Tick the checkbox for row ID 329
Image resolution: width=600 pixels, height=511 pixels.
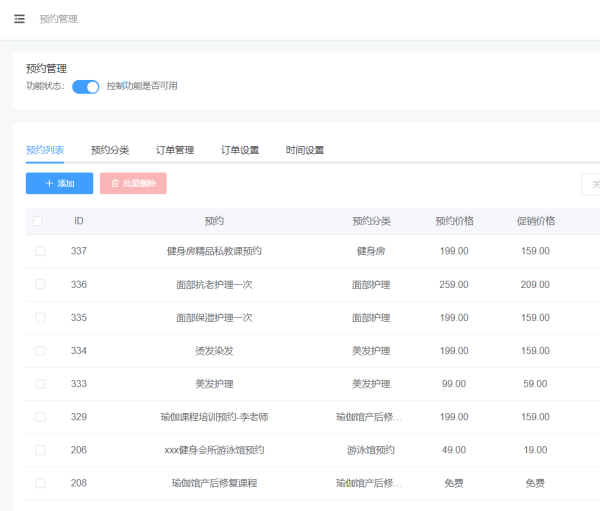click(x=40, y=417)
